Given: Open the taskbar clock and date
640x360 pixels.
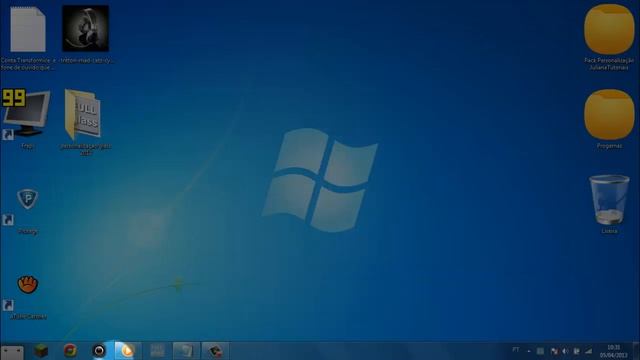Looking at the screenshot, I should pyautogui.click(x=613, y=351).
